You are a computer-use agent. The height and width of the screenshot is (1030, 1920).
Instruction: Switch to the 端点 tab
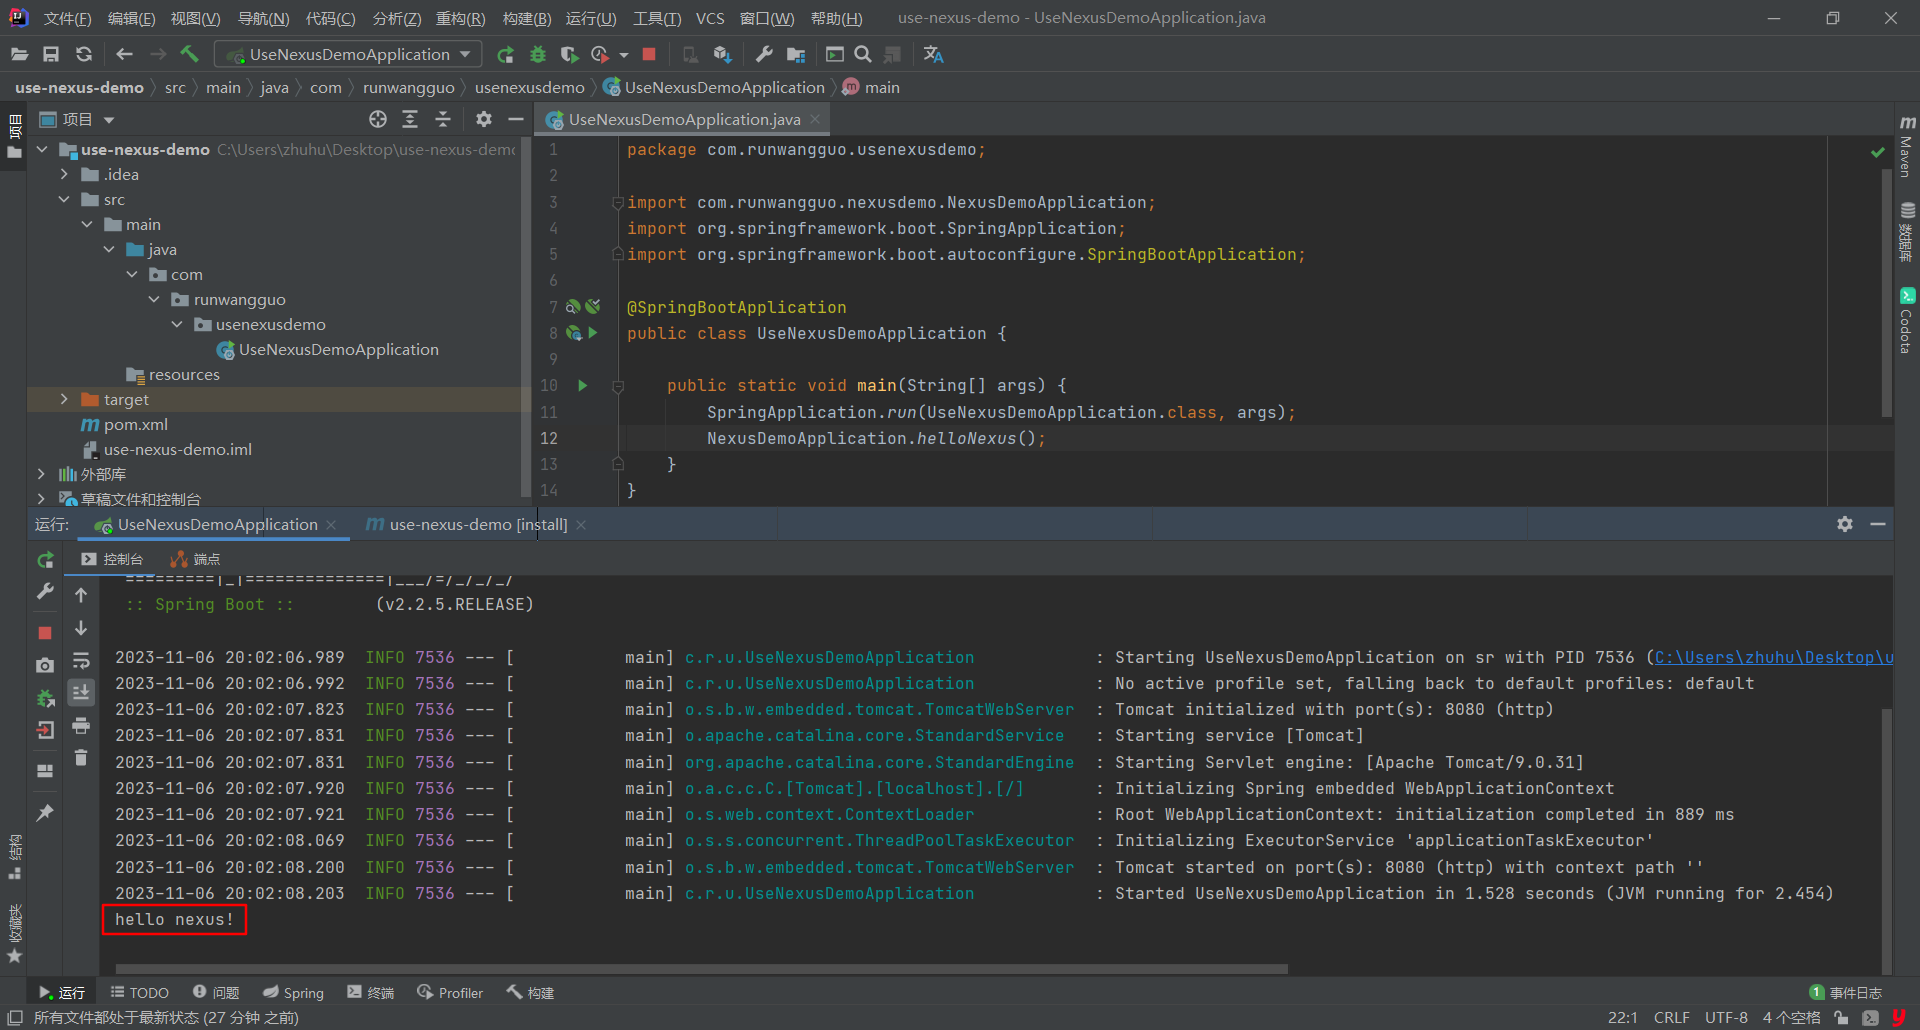[x=196, y=559]
